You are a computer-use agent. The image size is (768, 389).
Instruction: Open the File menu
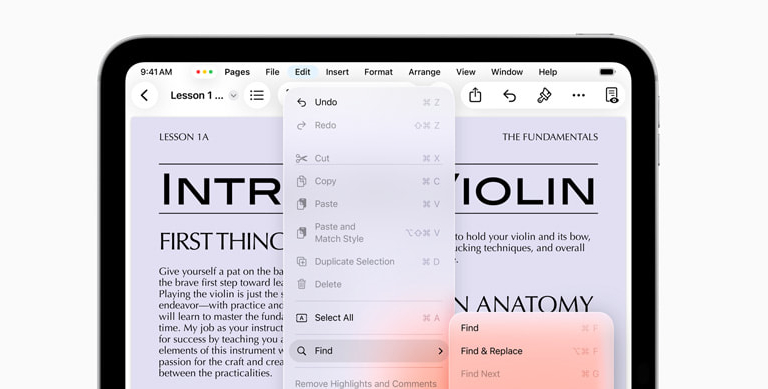[x=272, y=72]
